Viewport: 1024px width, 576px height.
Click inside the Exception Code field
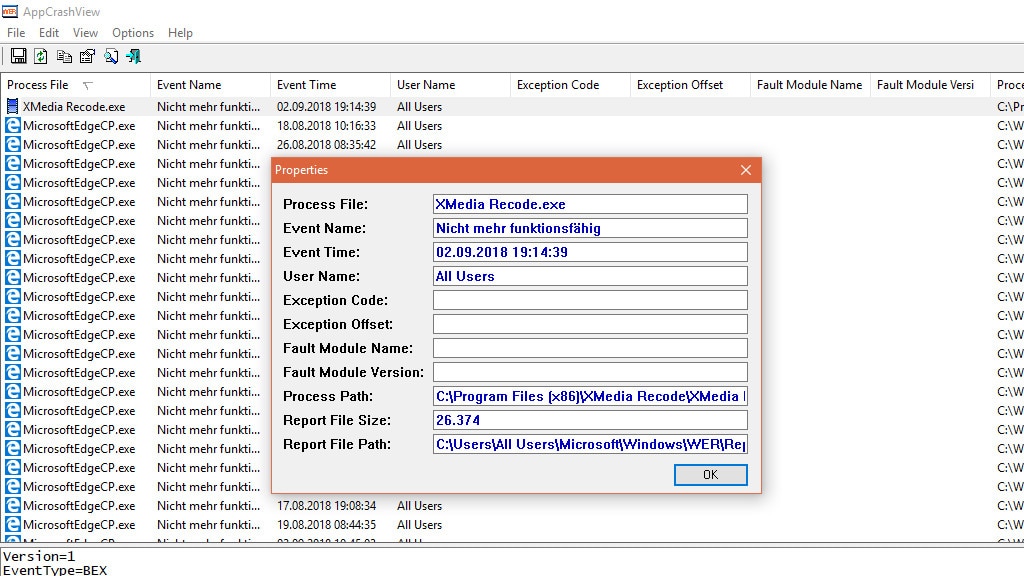pyautogui.click(x=590, y=300)
